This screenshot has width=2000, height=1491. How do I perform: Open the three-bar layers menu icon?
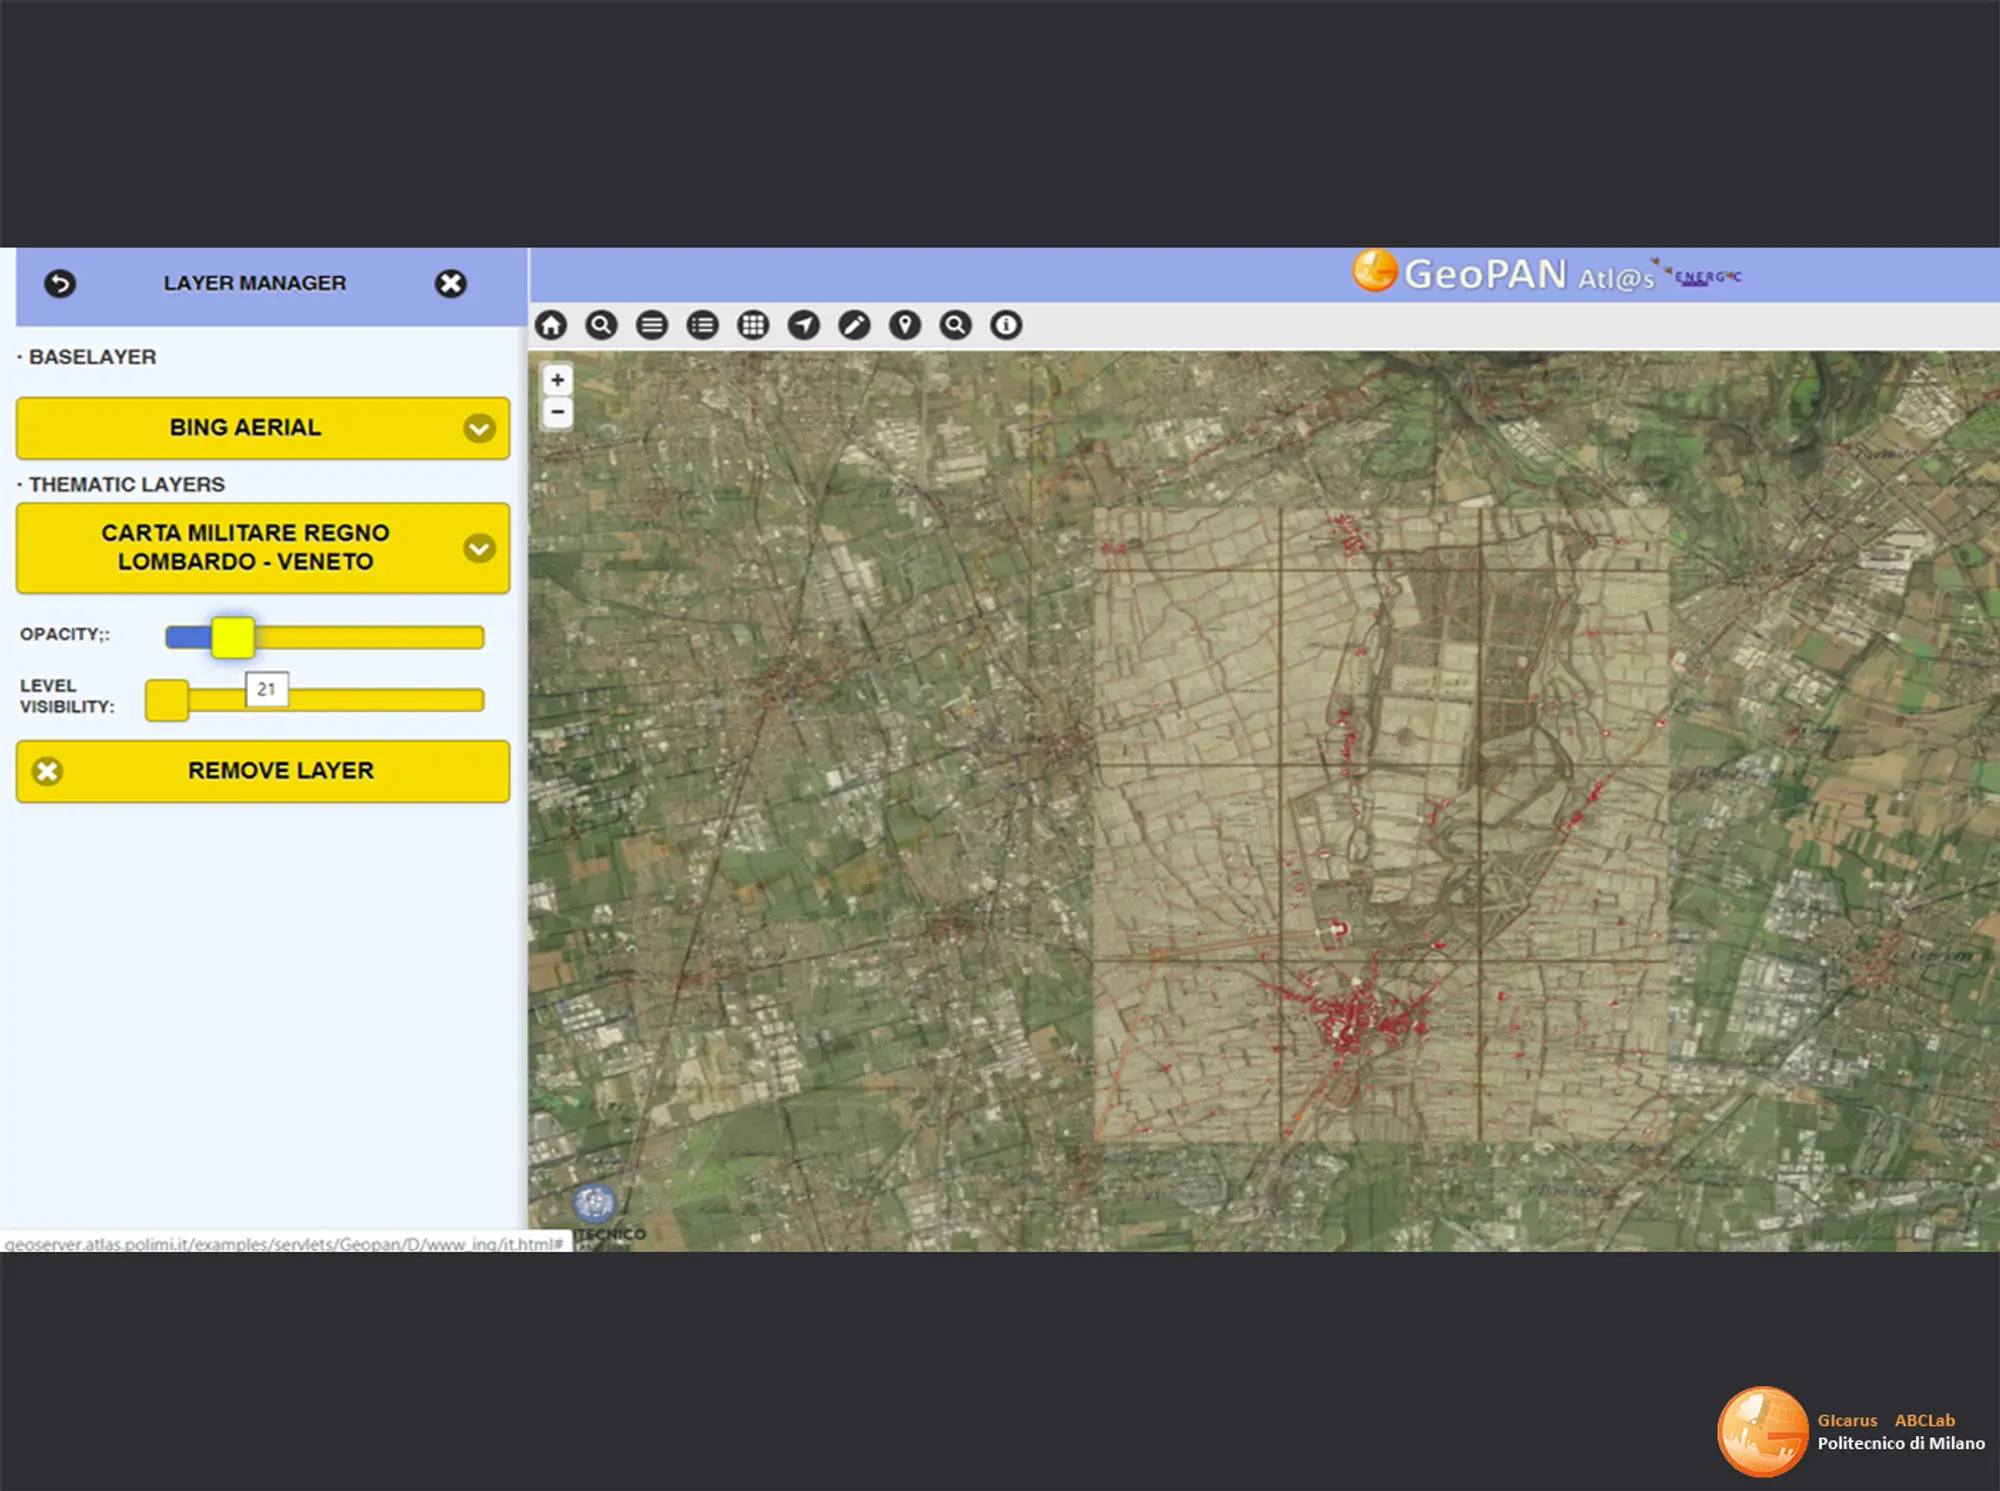652,325
